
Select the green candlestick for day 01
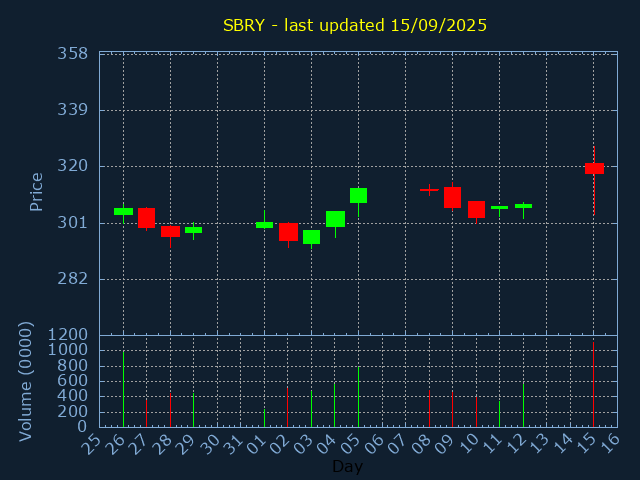click(264, 224)
